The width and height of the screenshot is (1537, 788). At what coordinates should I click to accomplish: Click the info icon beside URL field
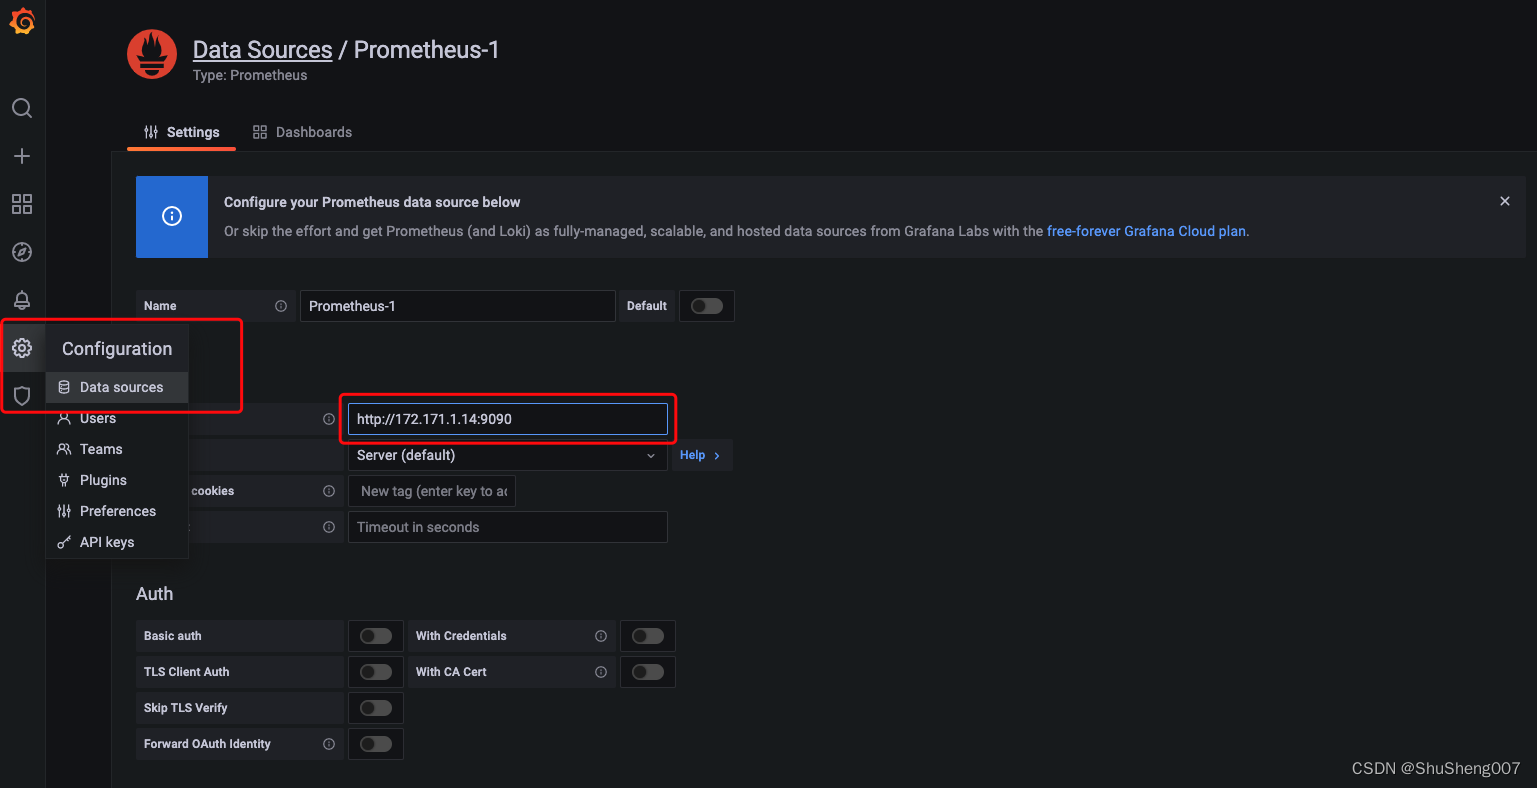coord(329,419)
